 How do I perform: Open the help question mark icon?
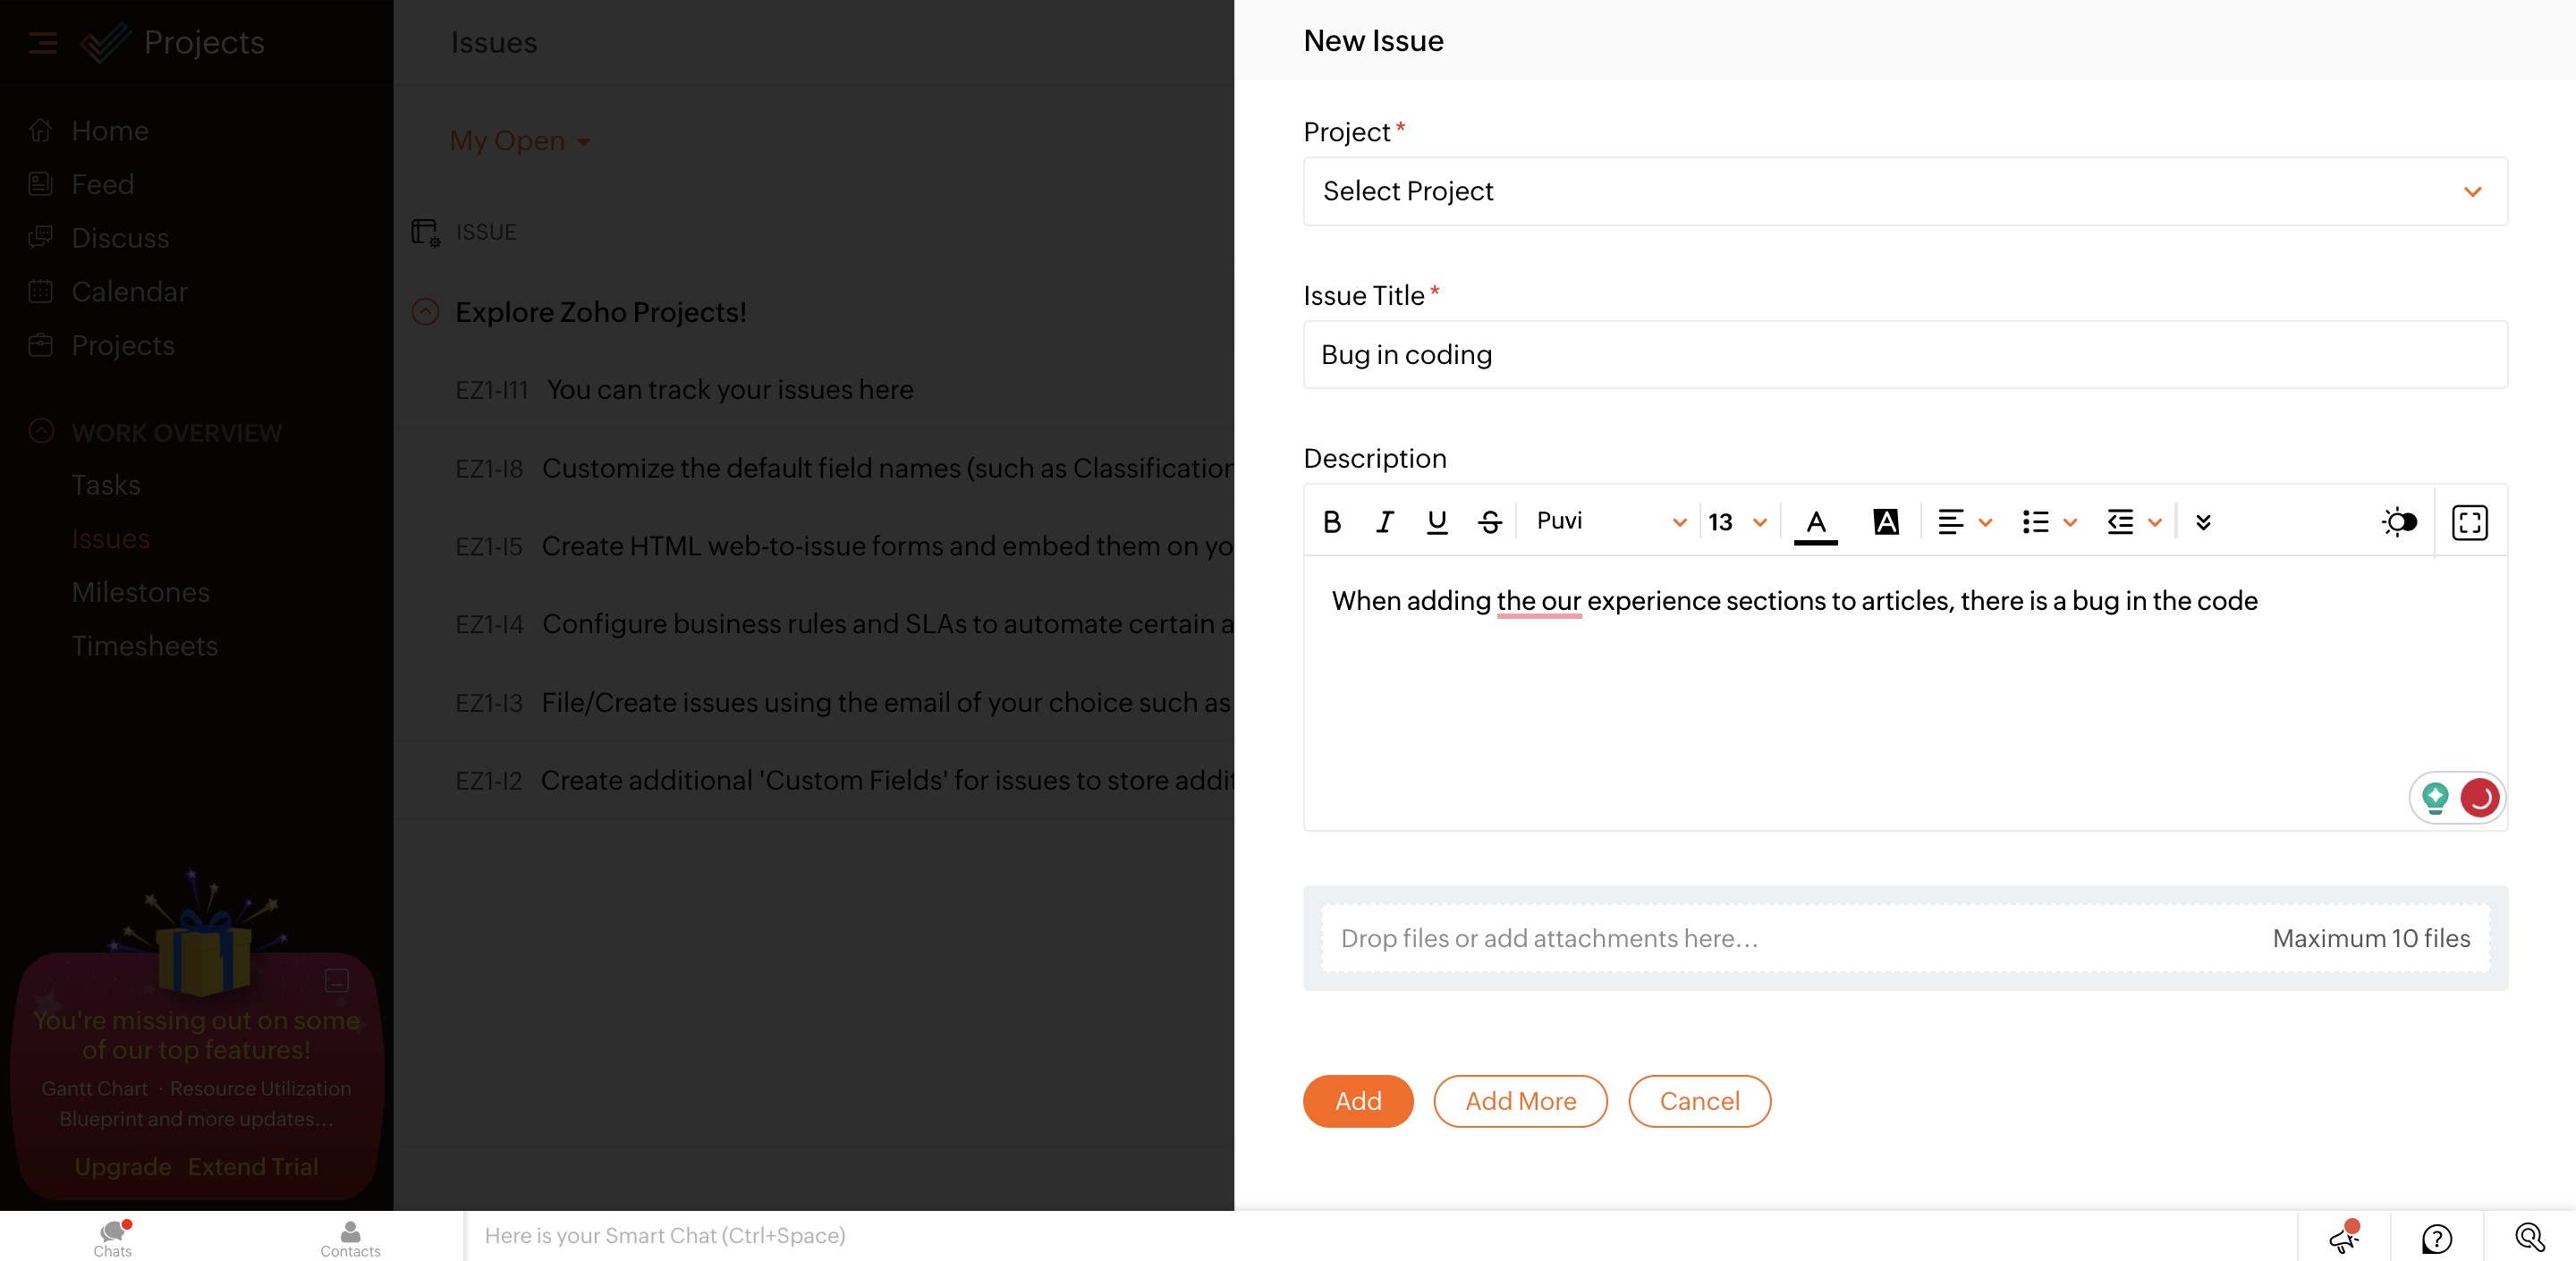click(x=2436, y=1238)
